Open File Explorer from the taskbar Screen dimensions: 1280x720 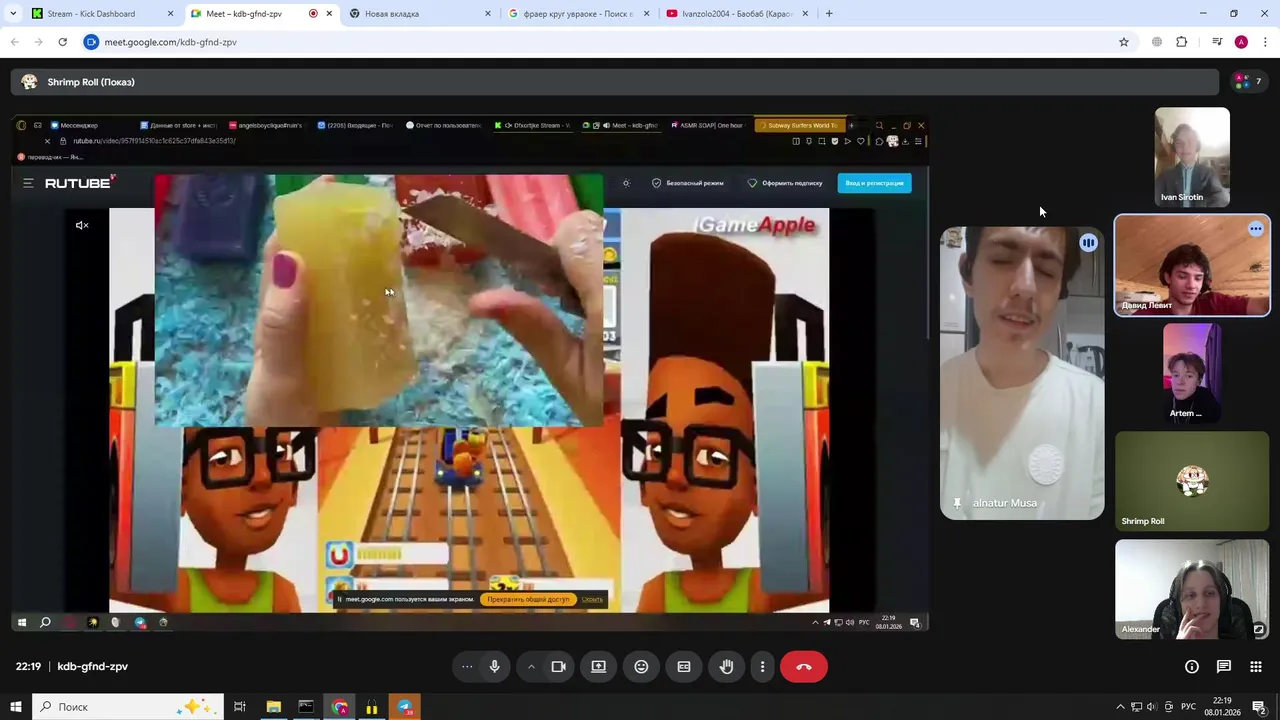pyautogui.click(x=273, y=707)
